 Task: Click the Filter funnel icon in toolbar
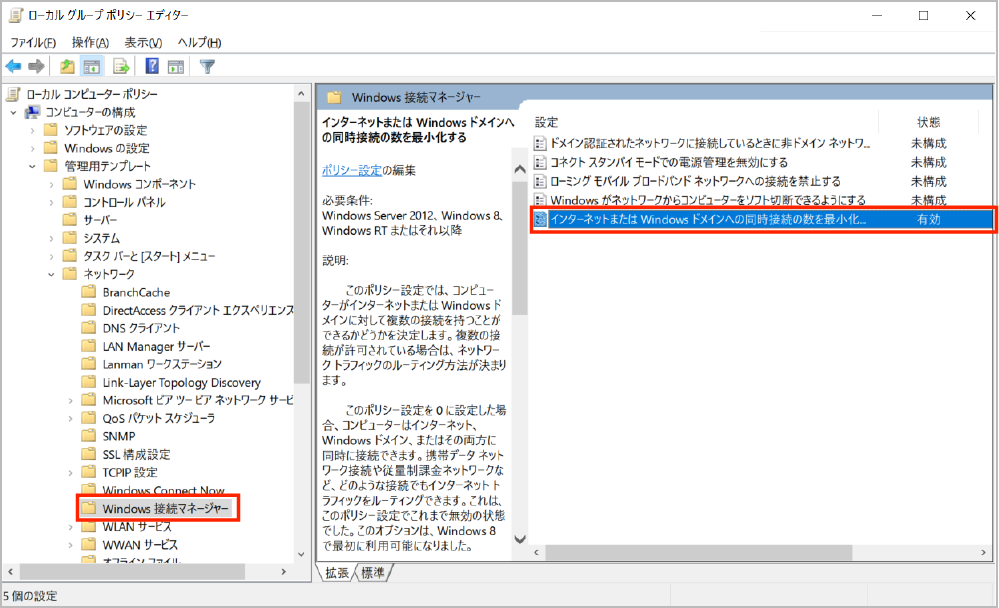coord(207,67)
